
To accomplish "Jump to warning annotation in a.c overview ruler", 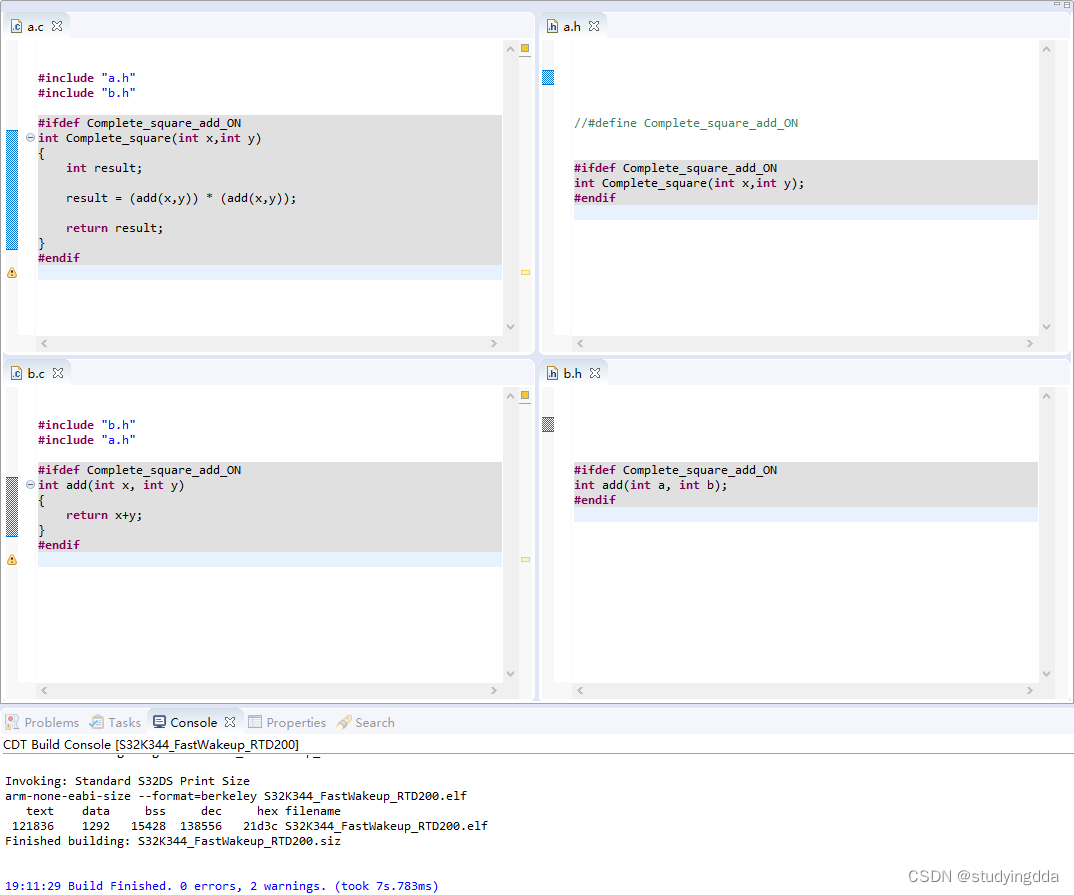I will click(525, 273).
